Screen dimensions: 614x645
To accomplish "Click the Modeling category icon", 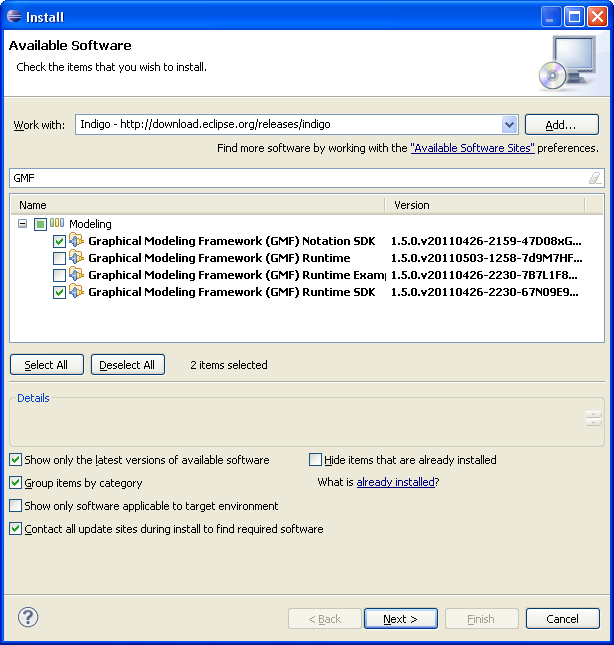I will click(57, 223).
